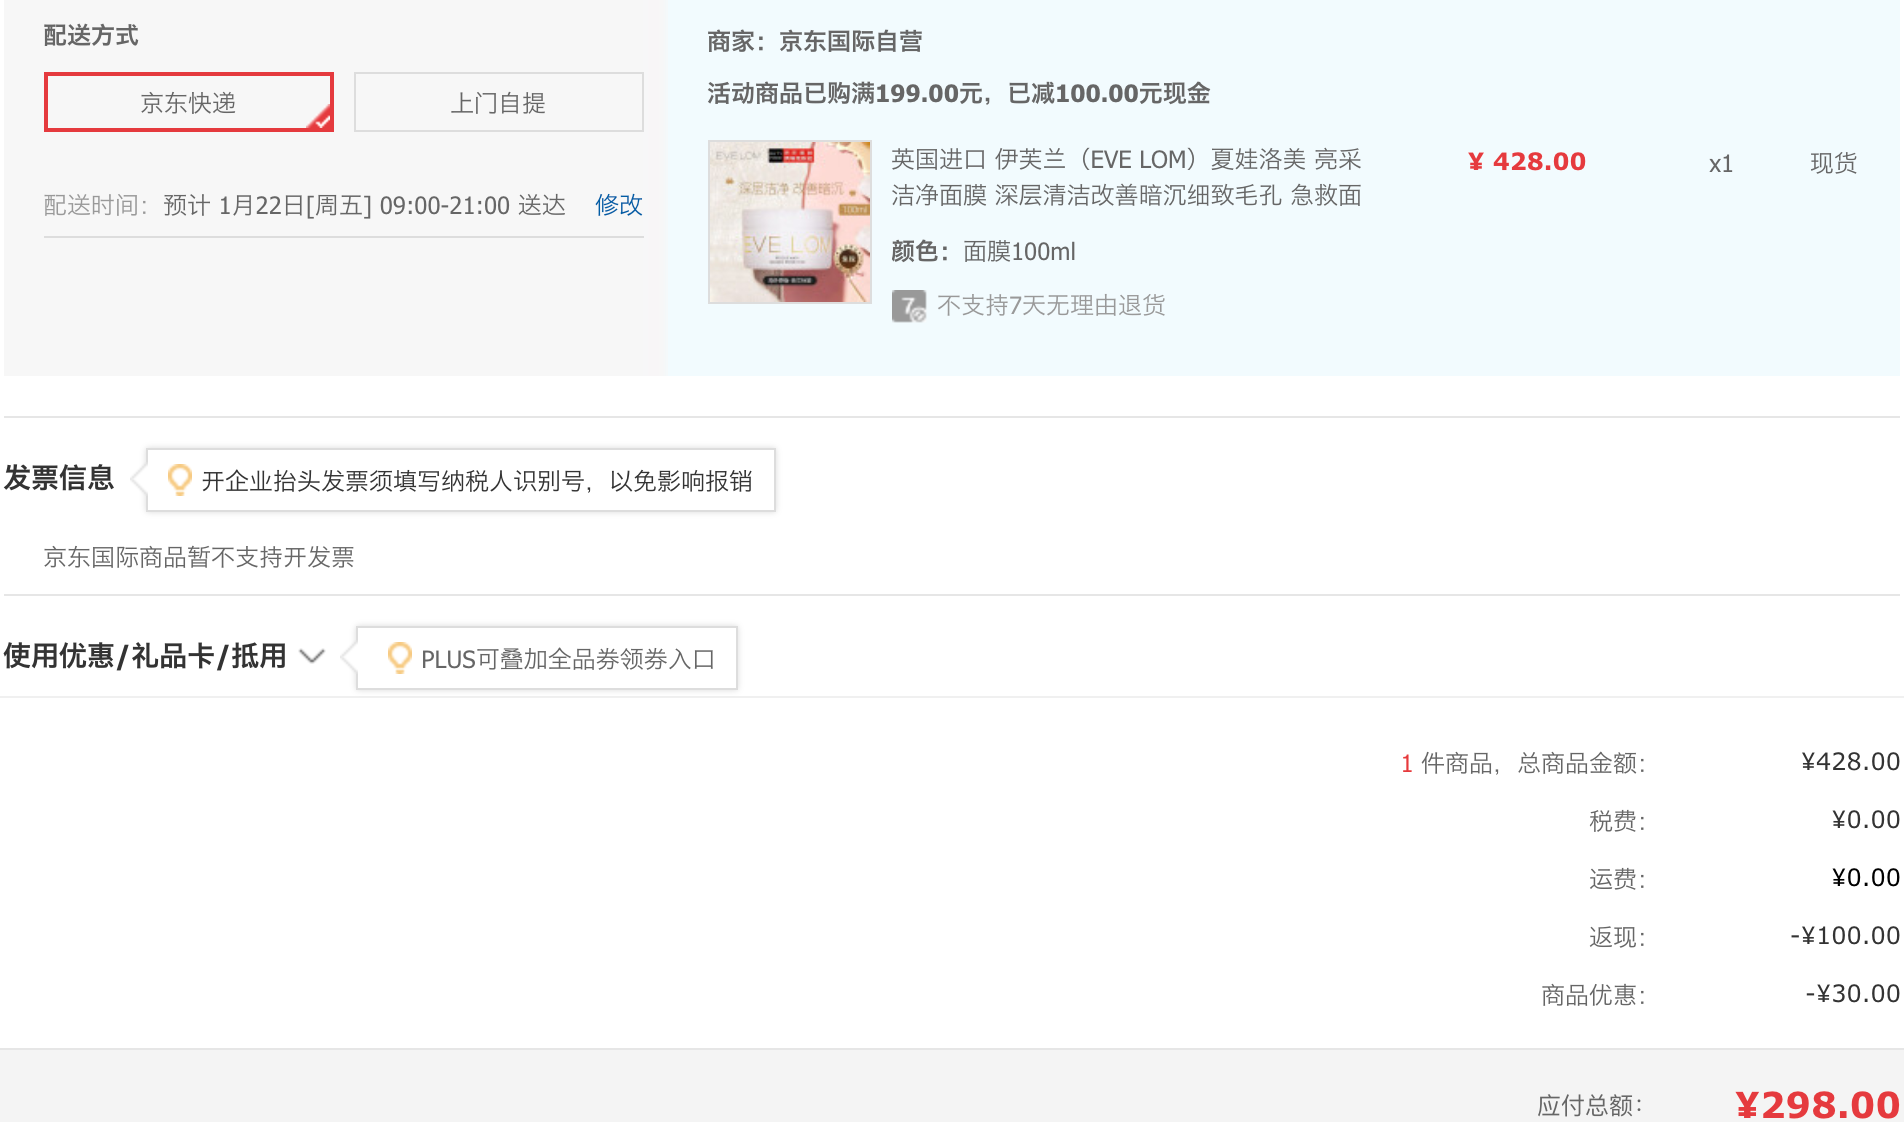
Task: Click the 配送方式 heading
Action: click(x=91, y=35)
